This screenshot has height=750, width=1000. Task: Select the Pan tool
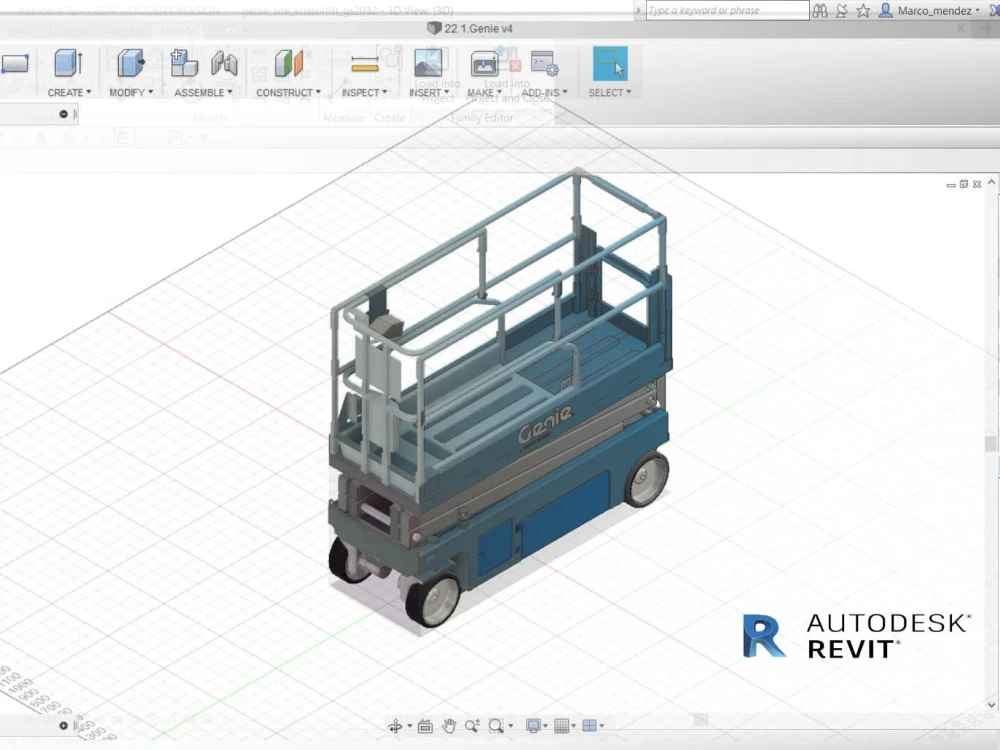pos(450,725)
